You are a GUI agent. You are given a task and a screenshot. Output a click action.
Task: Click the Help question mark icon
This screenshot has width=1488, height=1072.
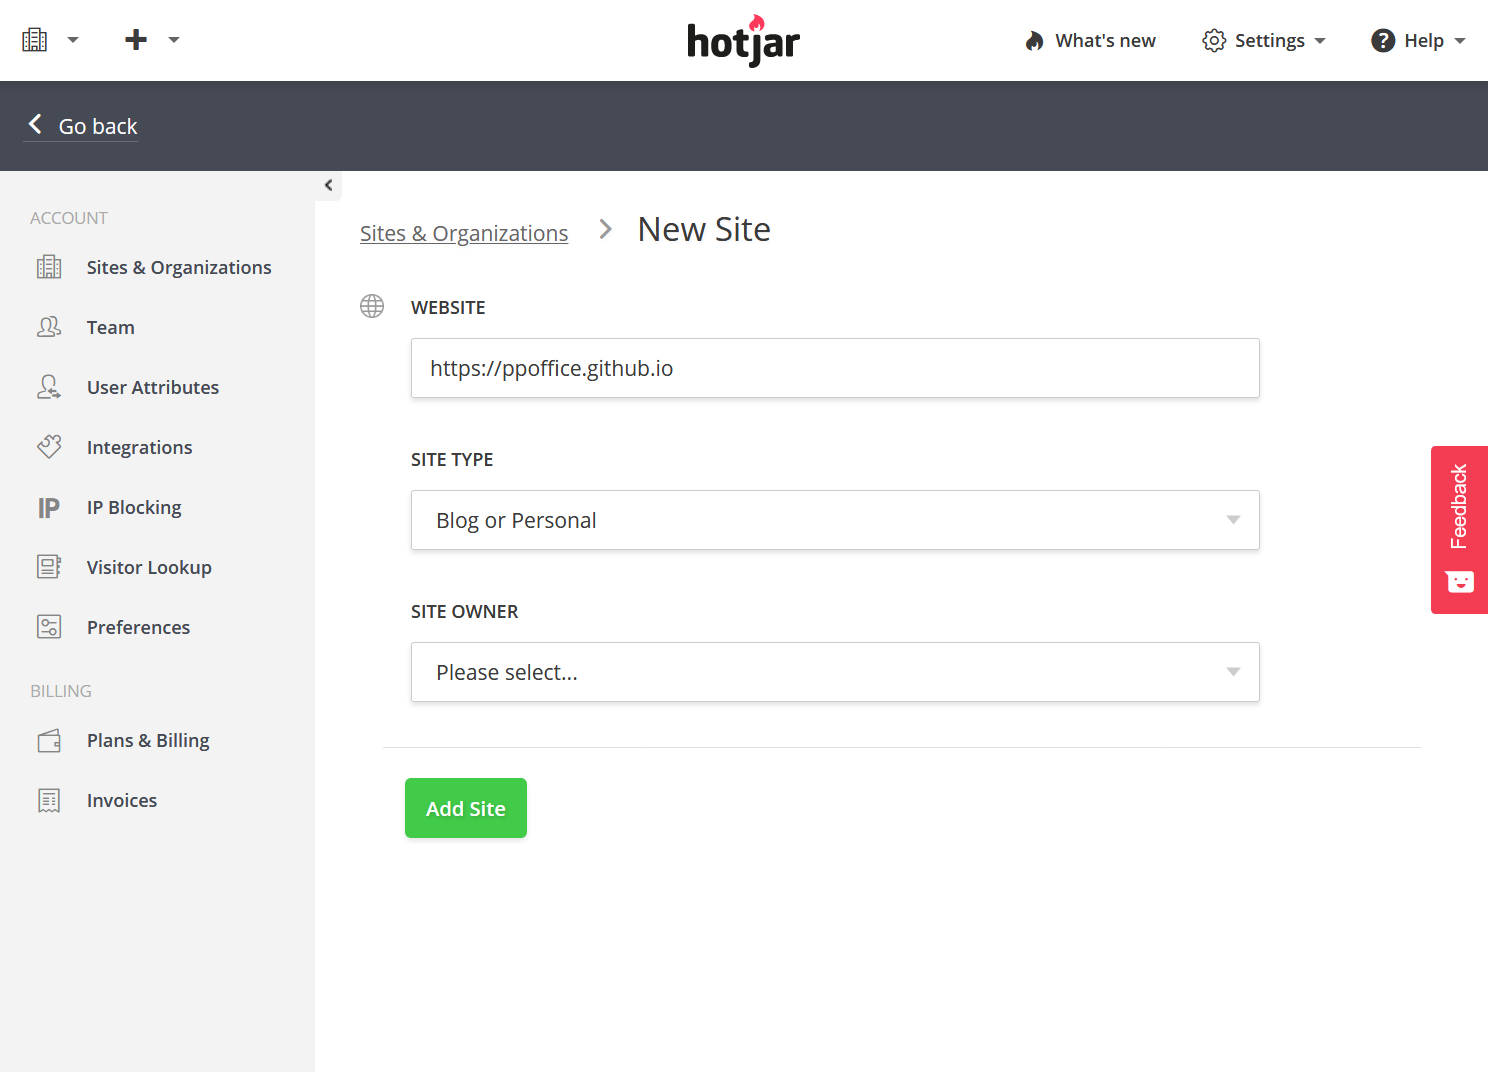1383,41
